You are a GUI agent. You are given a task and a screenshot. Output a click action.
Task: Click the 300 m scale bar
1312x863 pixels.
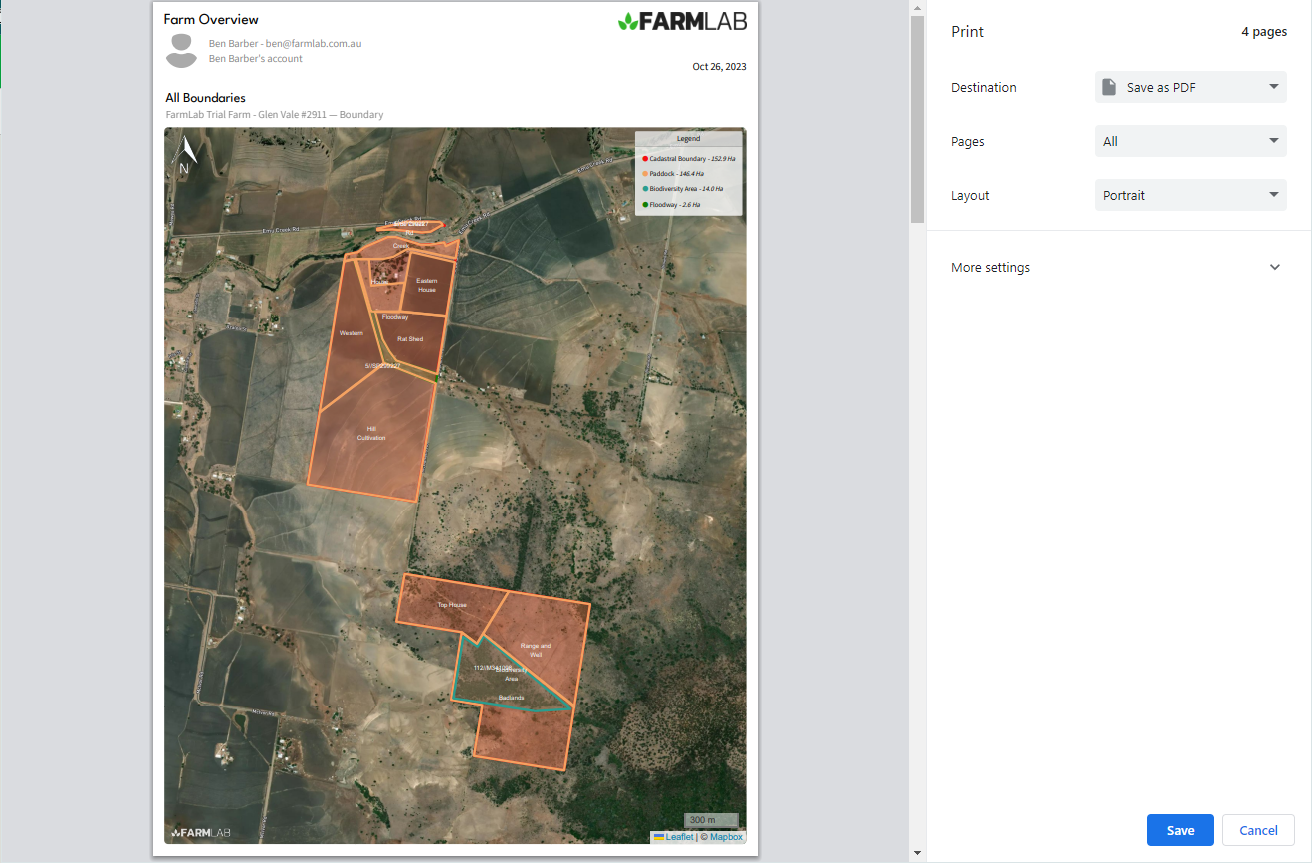click(x=710, y=820)
